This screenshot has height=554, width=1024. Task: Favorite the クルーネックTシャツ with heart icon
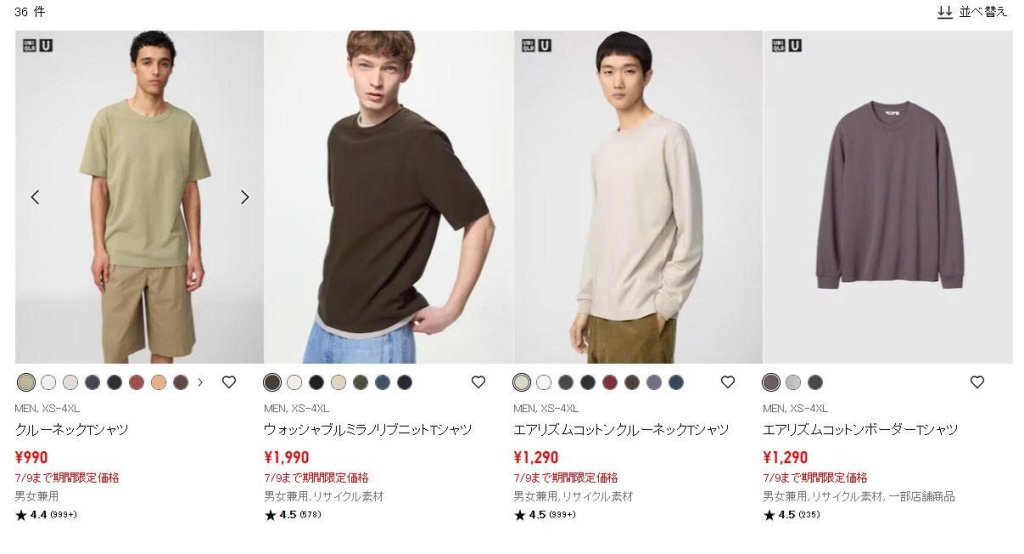click(x=229, y=382)
